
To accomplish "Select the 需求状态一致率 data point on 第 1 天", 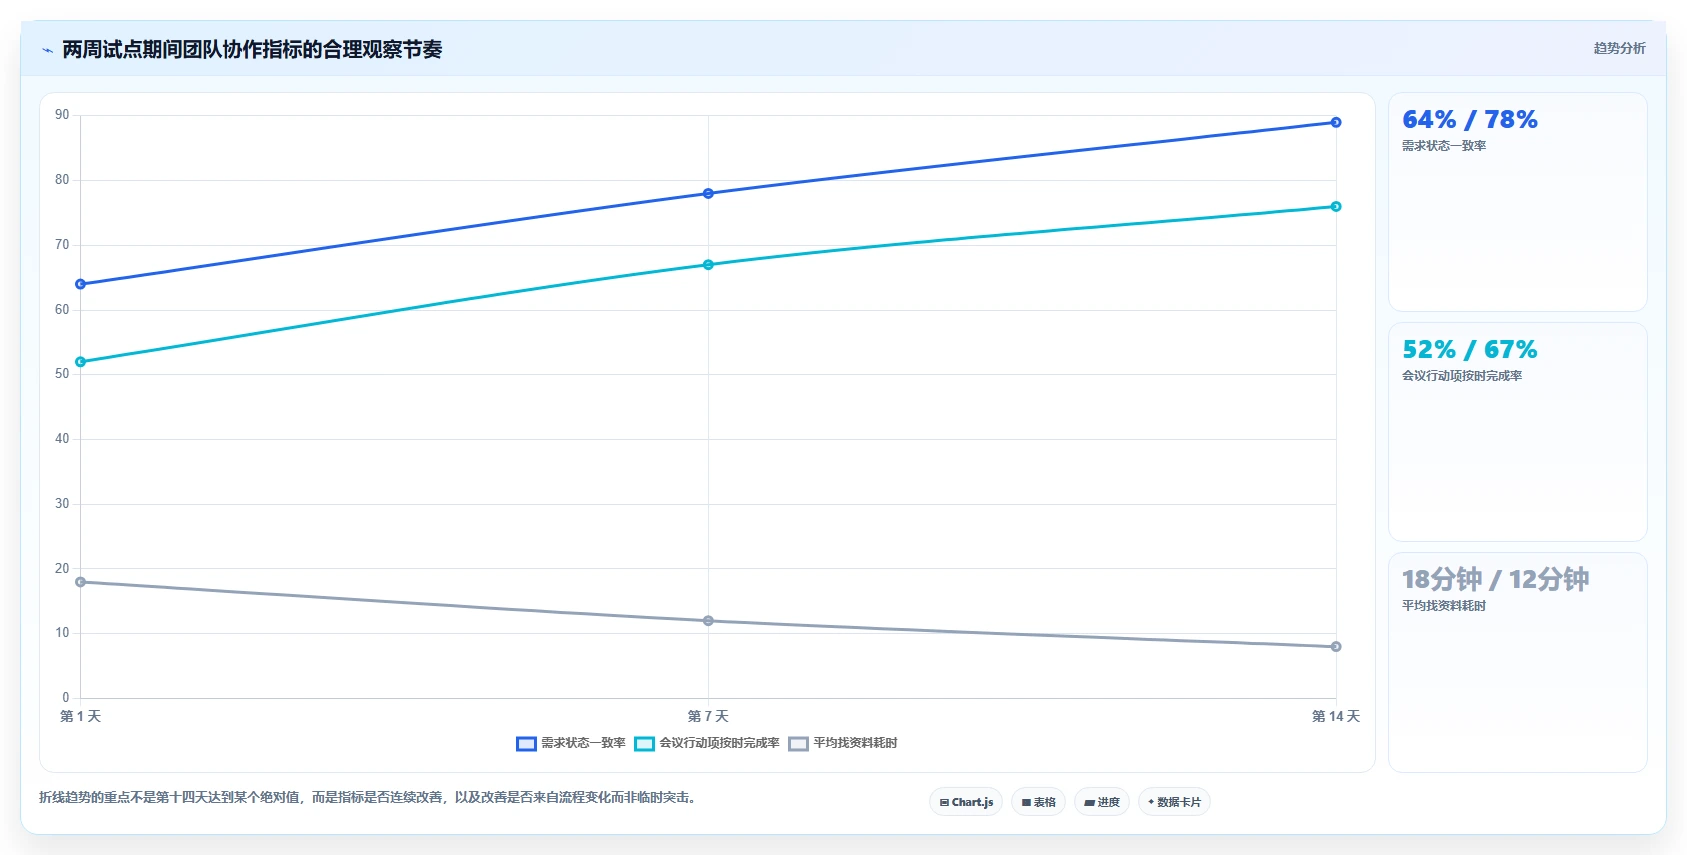I will click(x=81, y=284).
